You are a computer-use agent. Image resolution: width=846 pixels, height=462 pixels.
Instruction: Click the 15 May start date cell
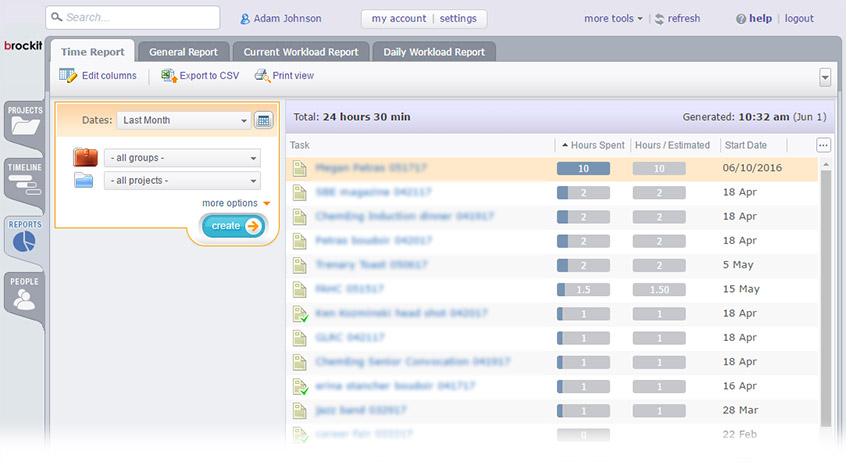(741, 289)
